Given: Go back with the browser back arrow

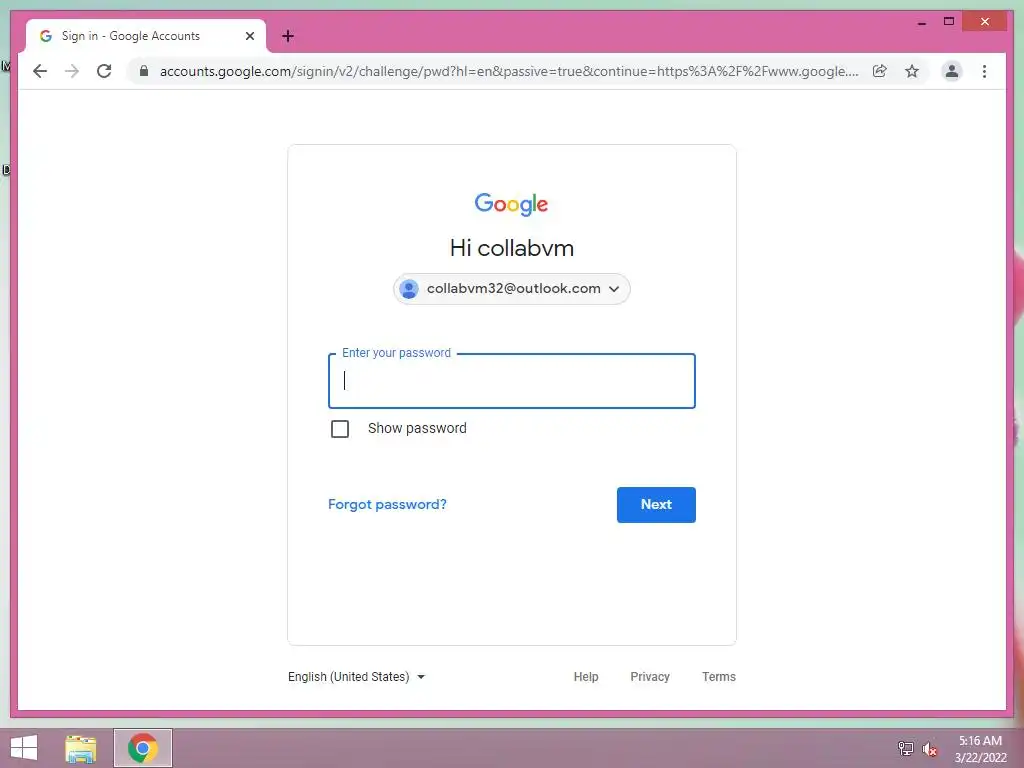Looking at the screenshot, I should tap(40, 71).
